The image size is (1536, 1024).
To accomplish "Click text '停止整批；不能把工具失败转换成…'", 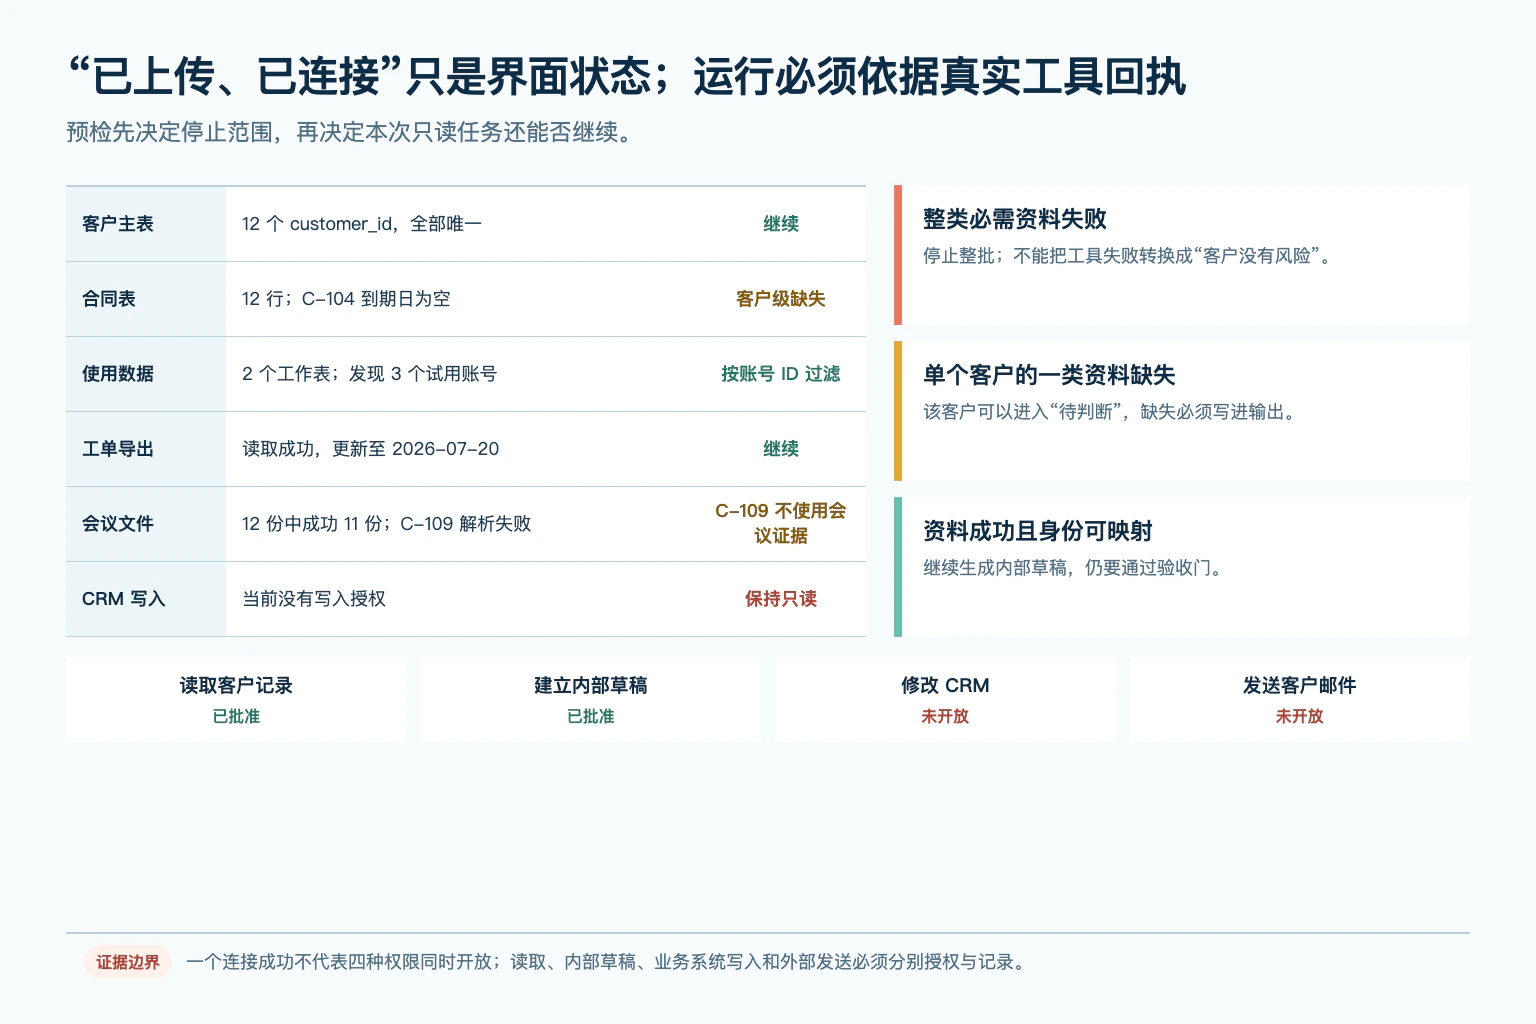I will pos(1128,256).
